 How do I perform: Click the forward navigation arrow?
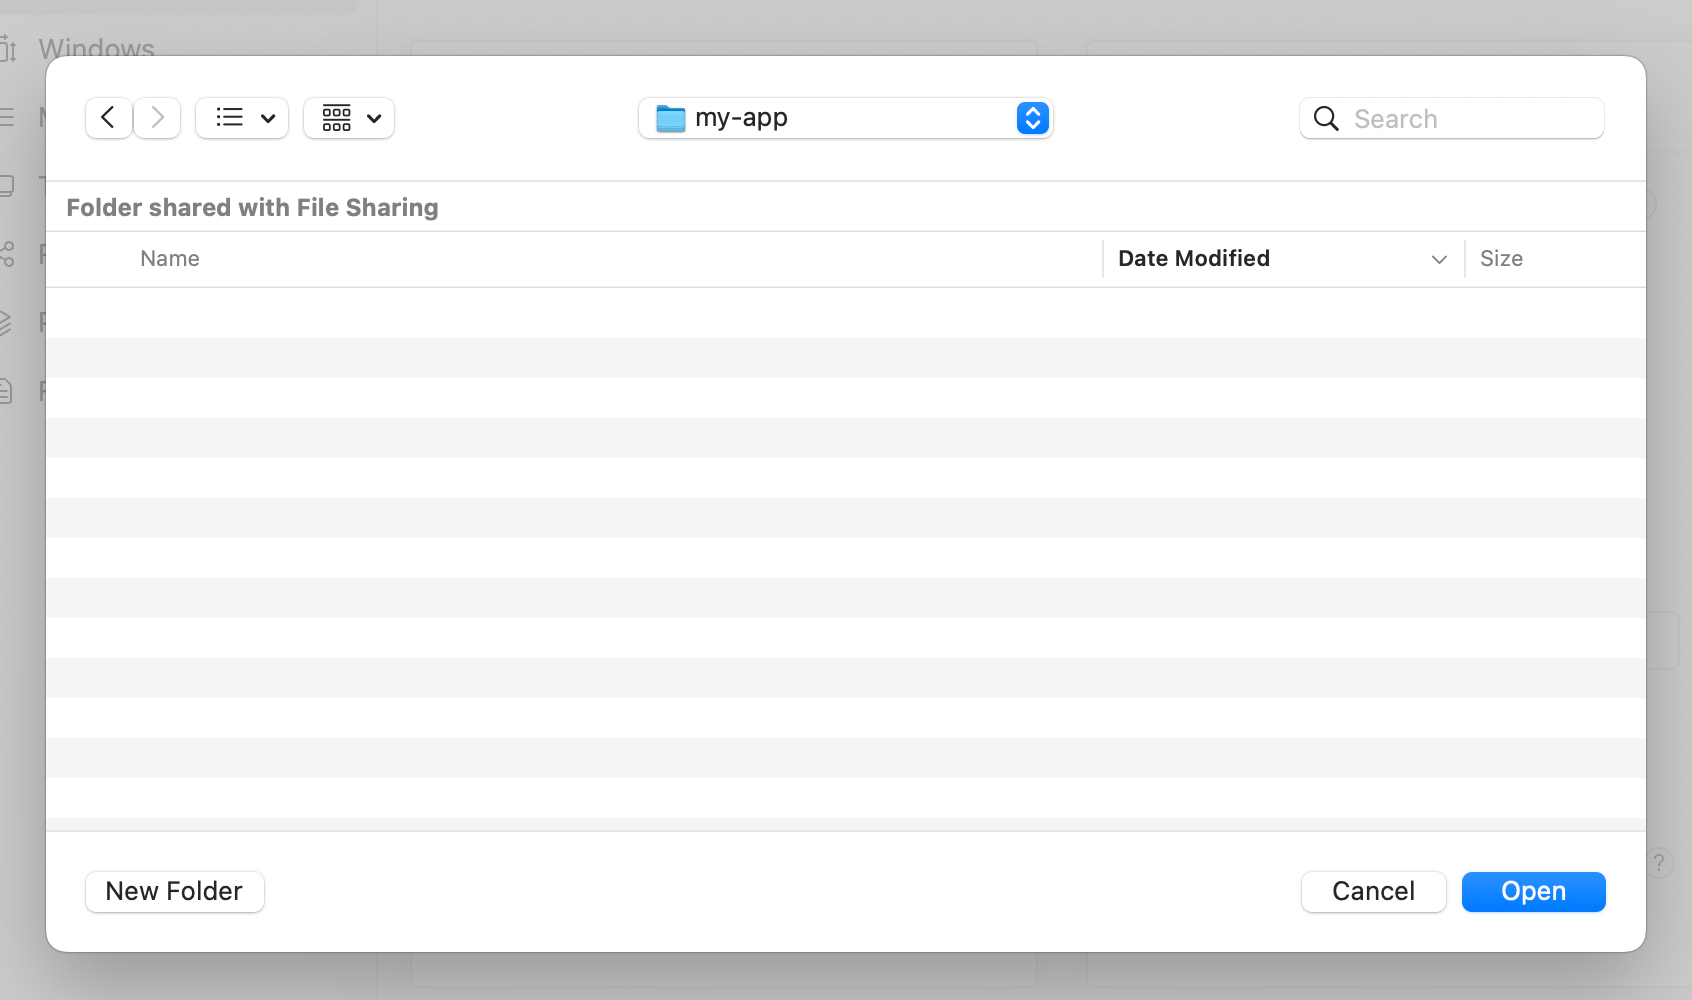tap(157, 117)
